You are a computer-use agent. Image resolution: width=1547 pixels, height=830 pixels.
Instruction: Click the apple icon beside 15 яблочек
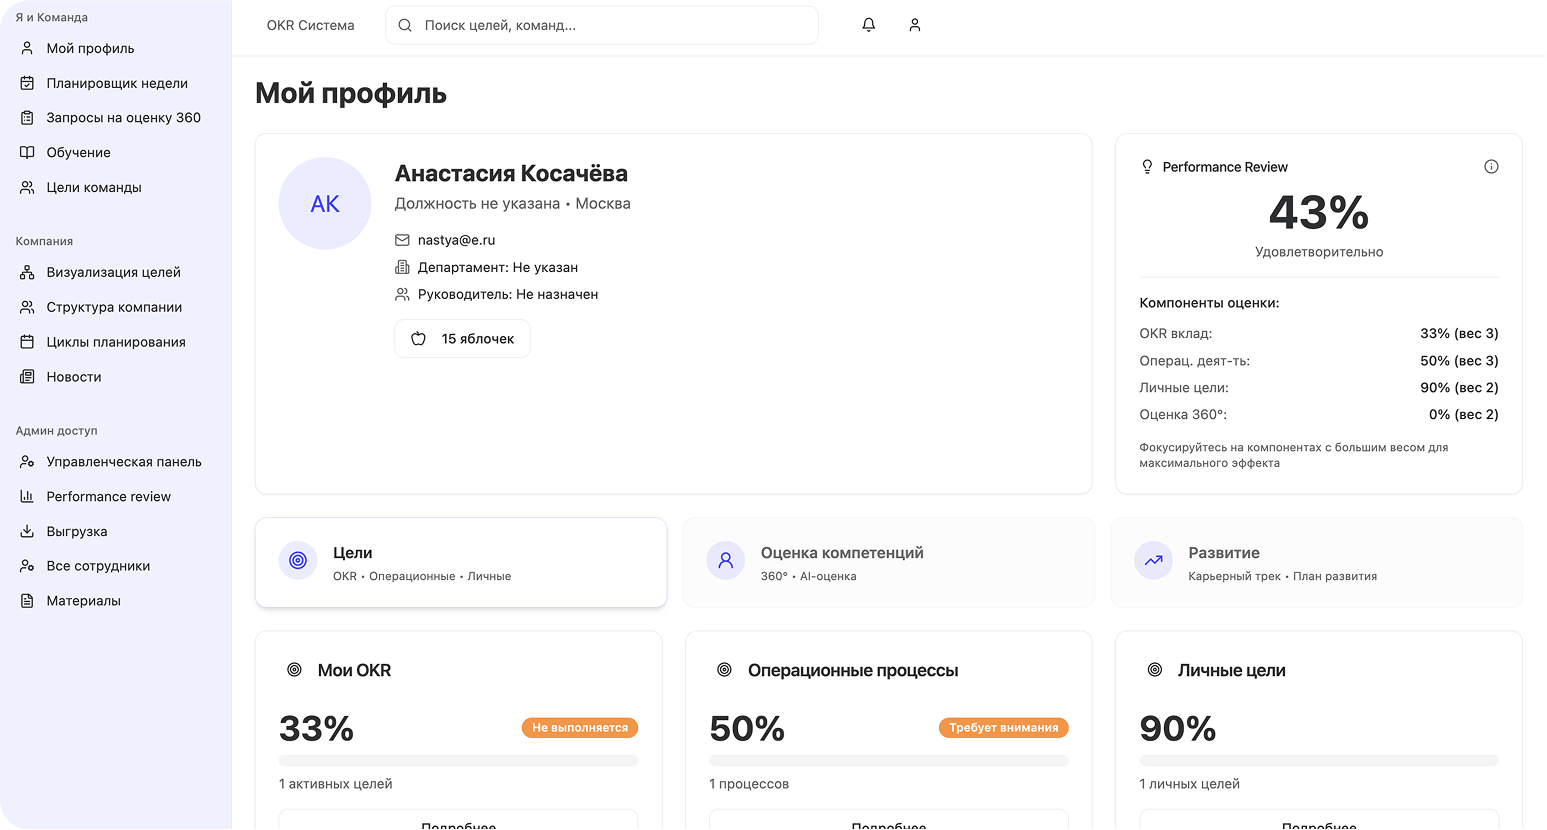tap(419, 339)
